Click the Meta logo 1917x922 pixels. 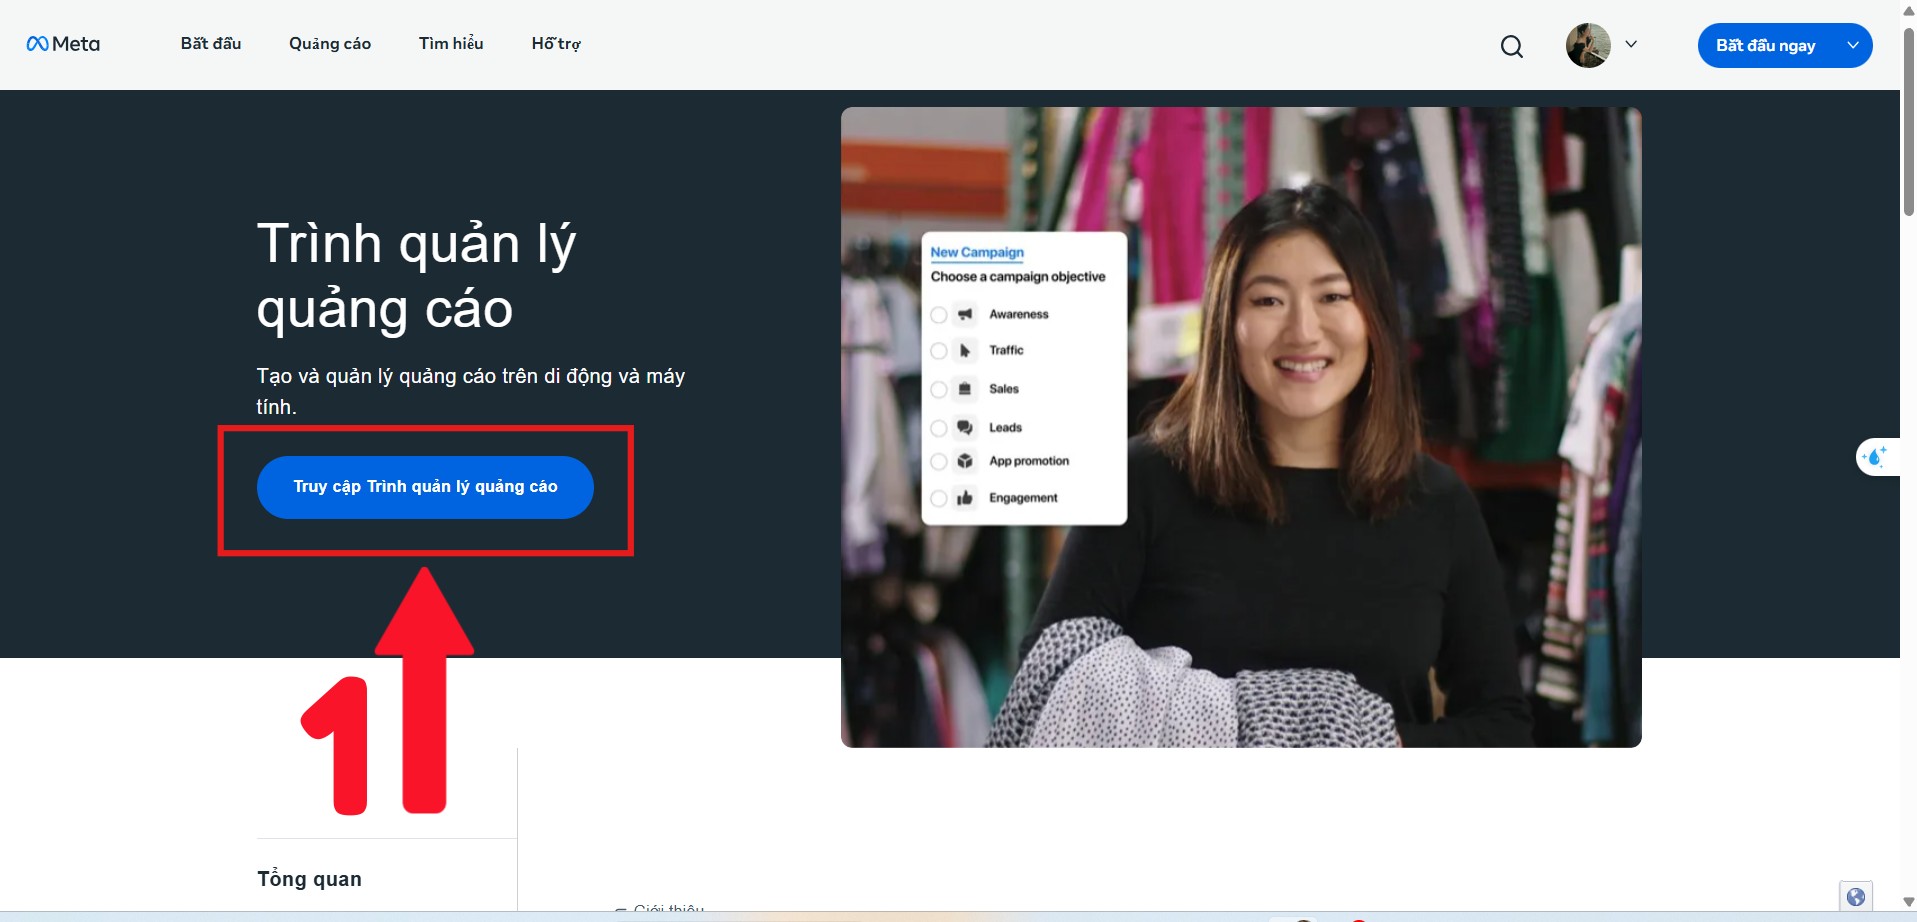(63, 44)
